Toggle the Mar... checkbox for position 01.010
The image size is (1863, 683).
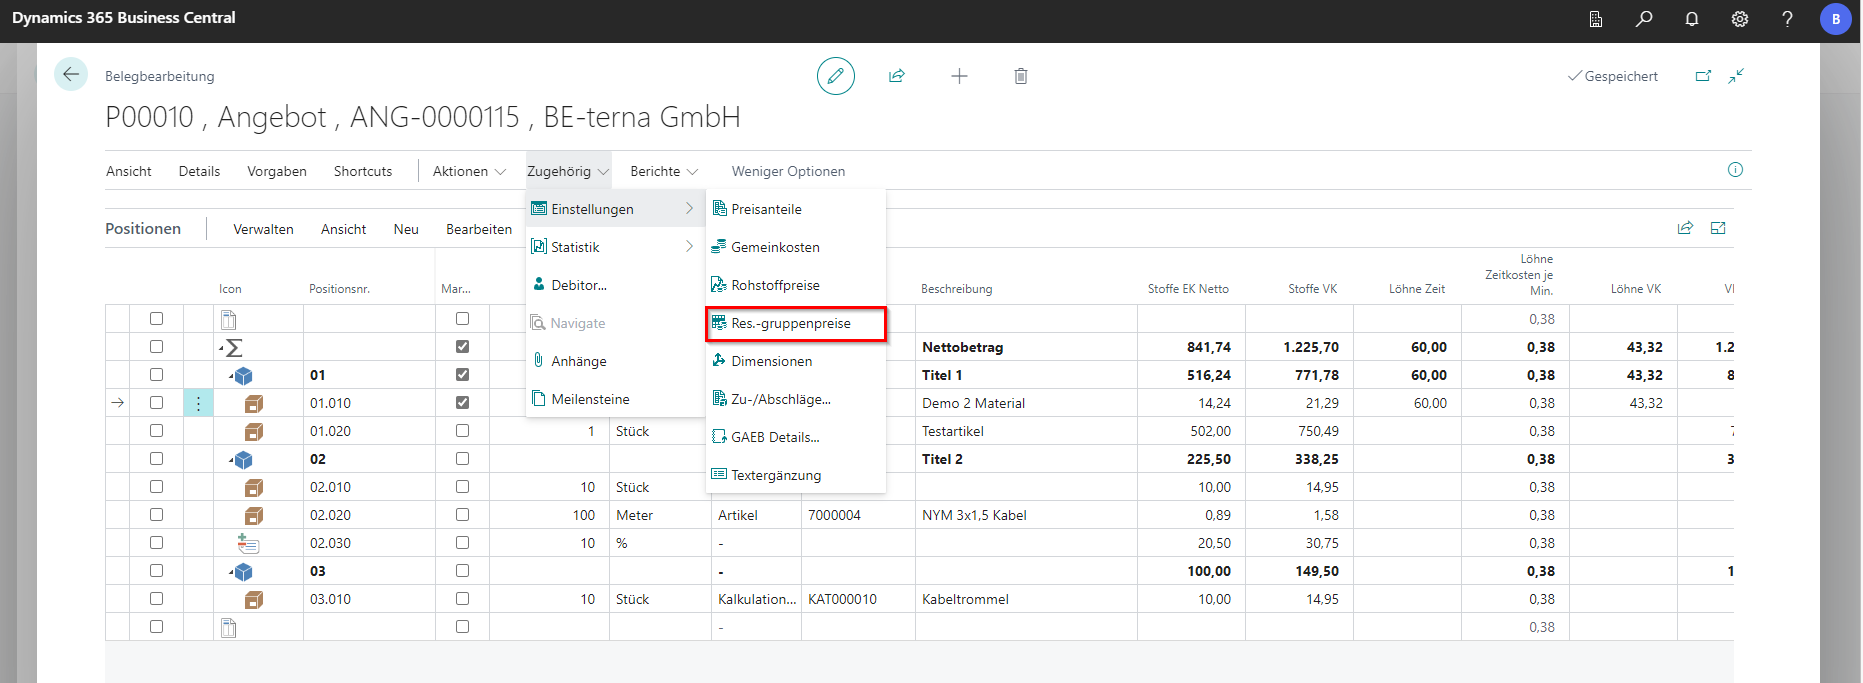pyautogui.click(x=462, y=403)
